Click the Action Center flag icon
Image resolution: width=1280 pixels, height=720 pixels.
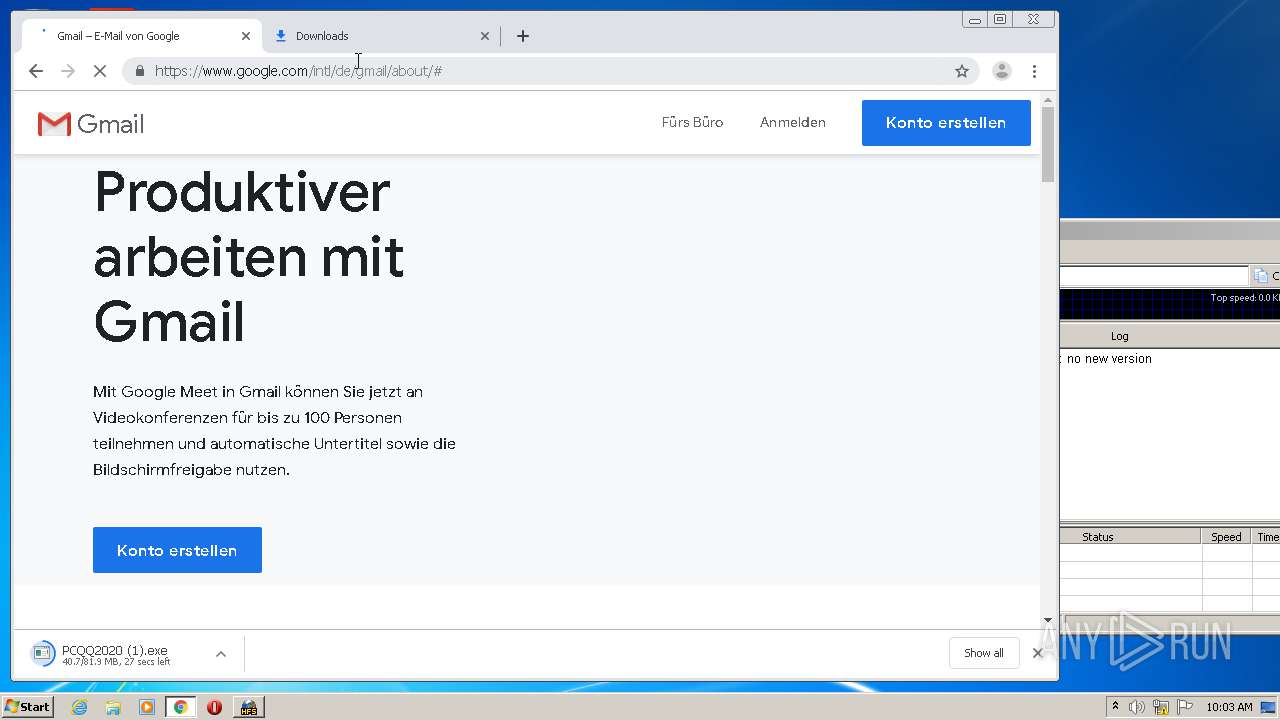(1184, 707)
